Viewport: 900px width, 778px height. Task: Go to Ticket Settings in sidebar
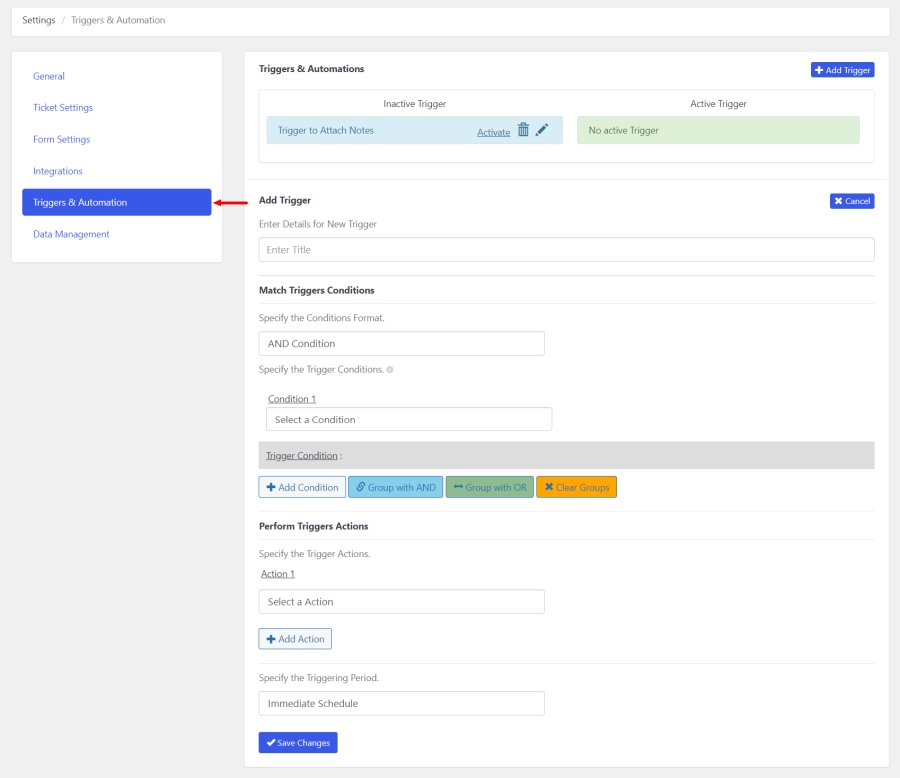click(x=63, y=108)
